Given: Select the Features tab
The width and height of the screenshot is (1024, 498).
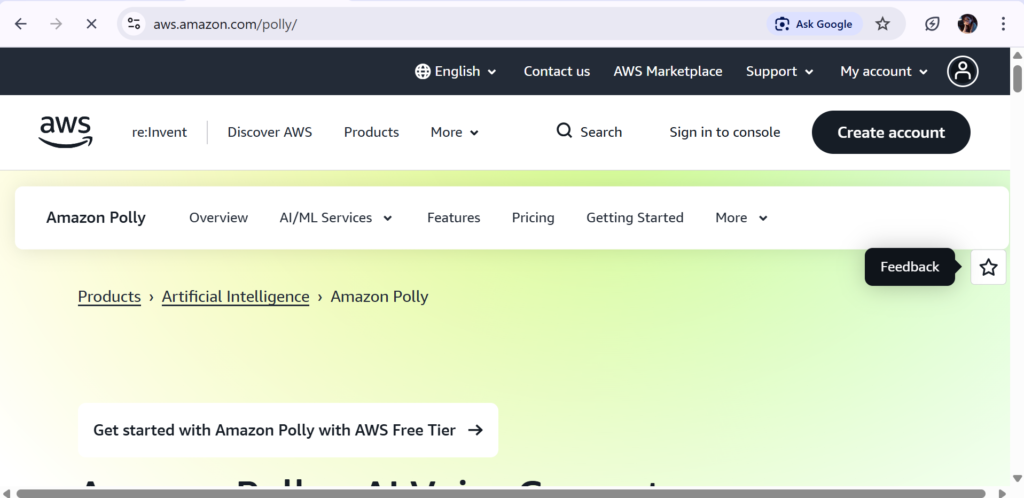Looking at the screenshot, I should click(453, 217).
